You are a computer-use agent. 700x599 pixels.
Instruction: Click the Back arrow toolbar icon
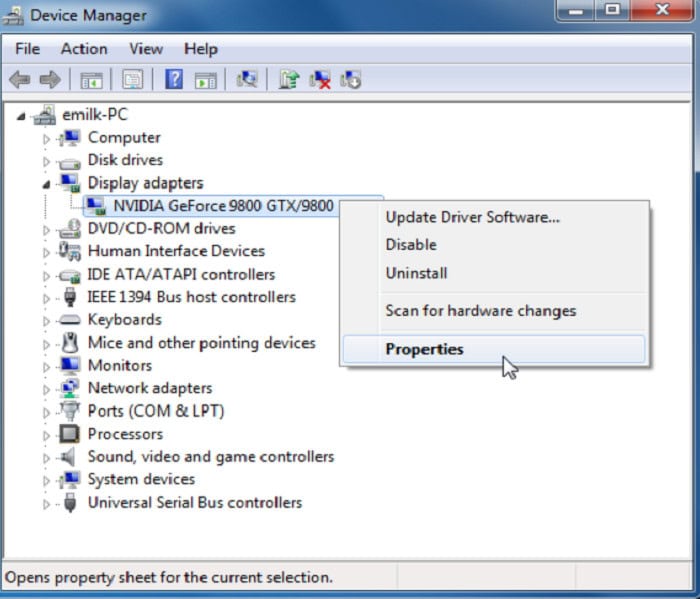click(20, 80)
